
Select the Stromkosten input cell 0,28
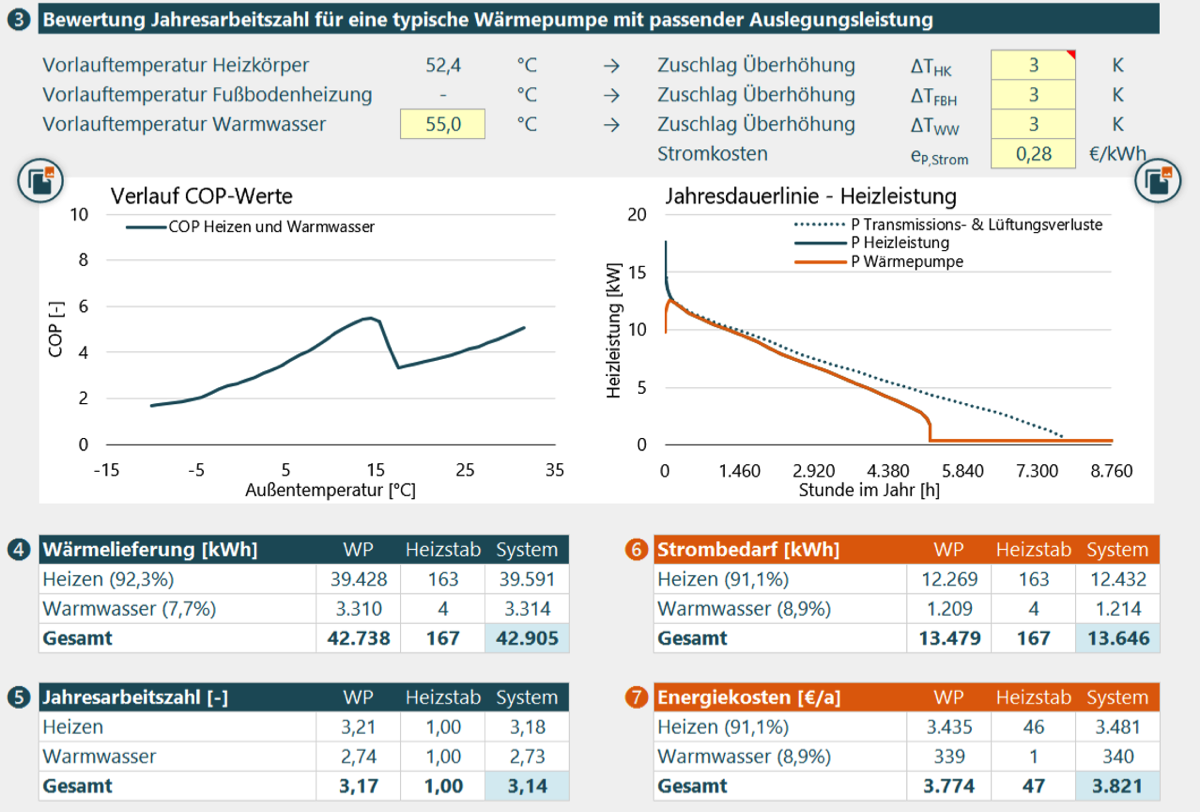click(x=1033, y=154)
